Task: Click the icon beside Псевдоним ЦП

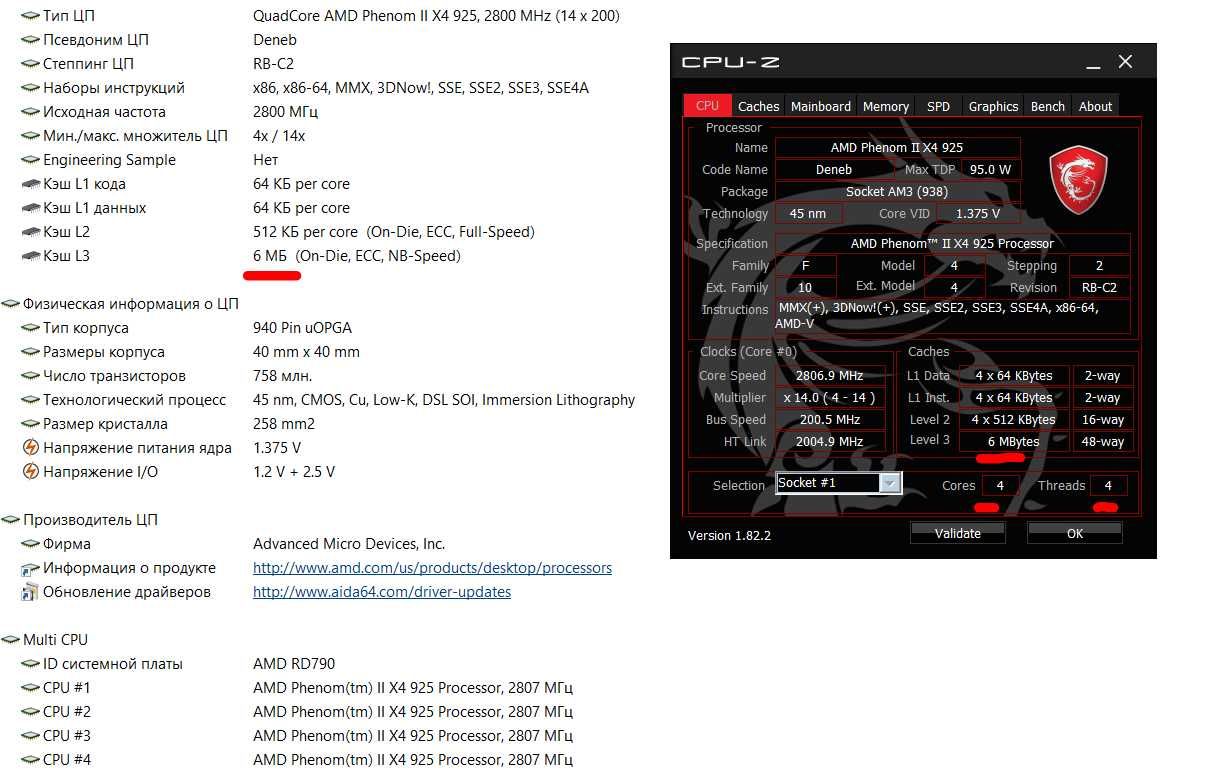Action: point(30,40)
